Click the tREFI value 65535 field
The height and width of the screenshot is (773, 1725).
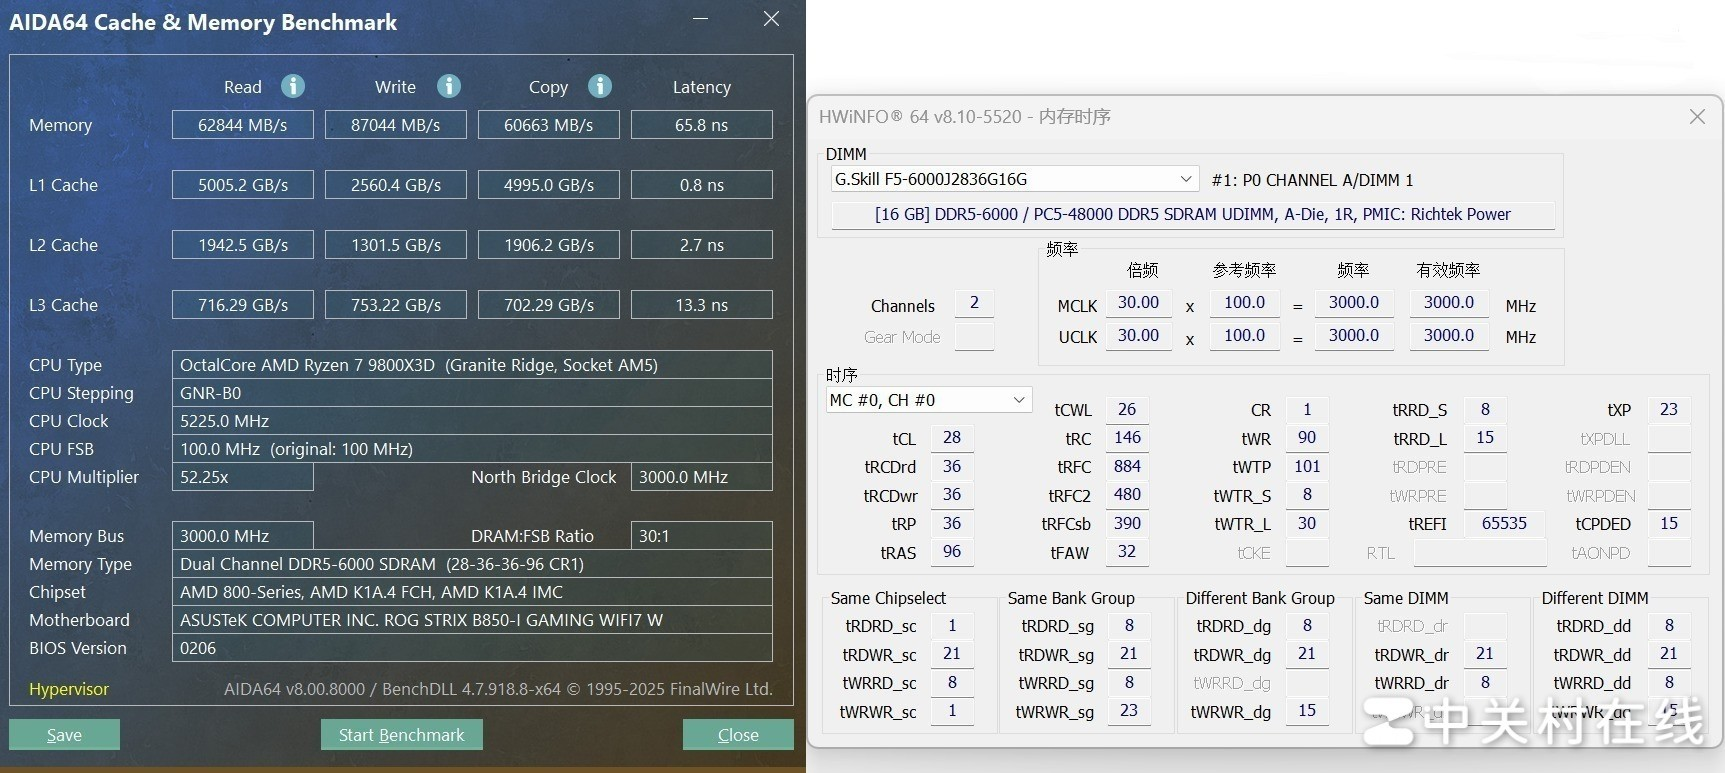pos(1504,524)
